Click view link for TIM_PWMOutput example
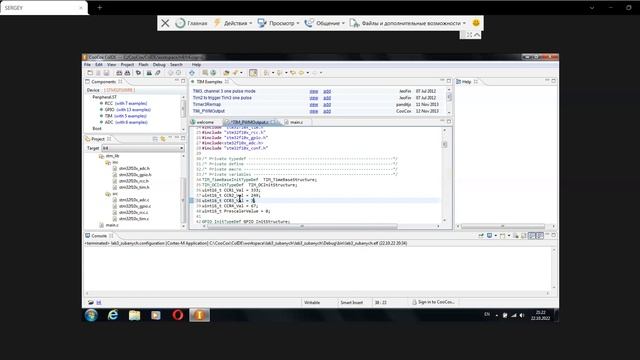The image size is (640, 360). pyautogui.click(x=313, y=111)
